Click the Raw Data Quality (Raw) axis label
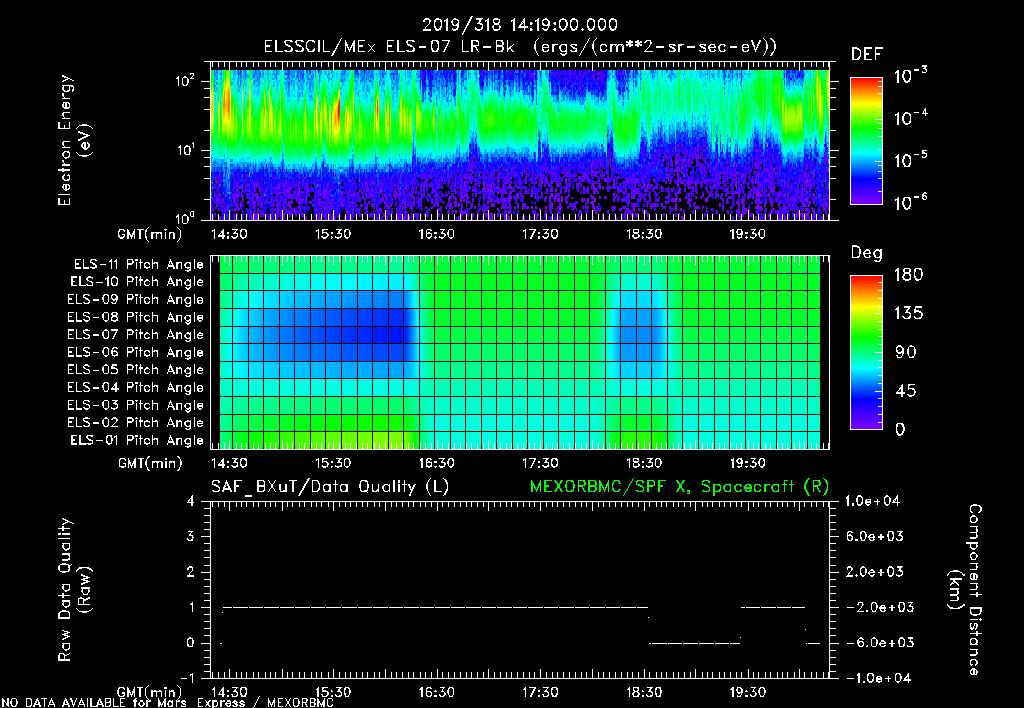The height and width of the screenshot is (708, 1024). pyautogui.click(x=73, y=590)
